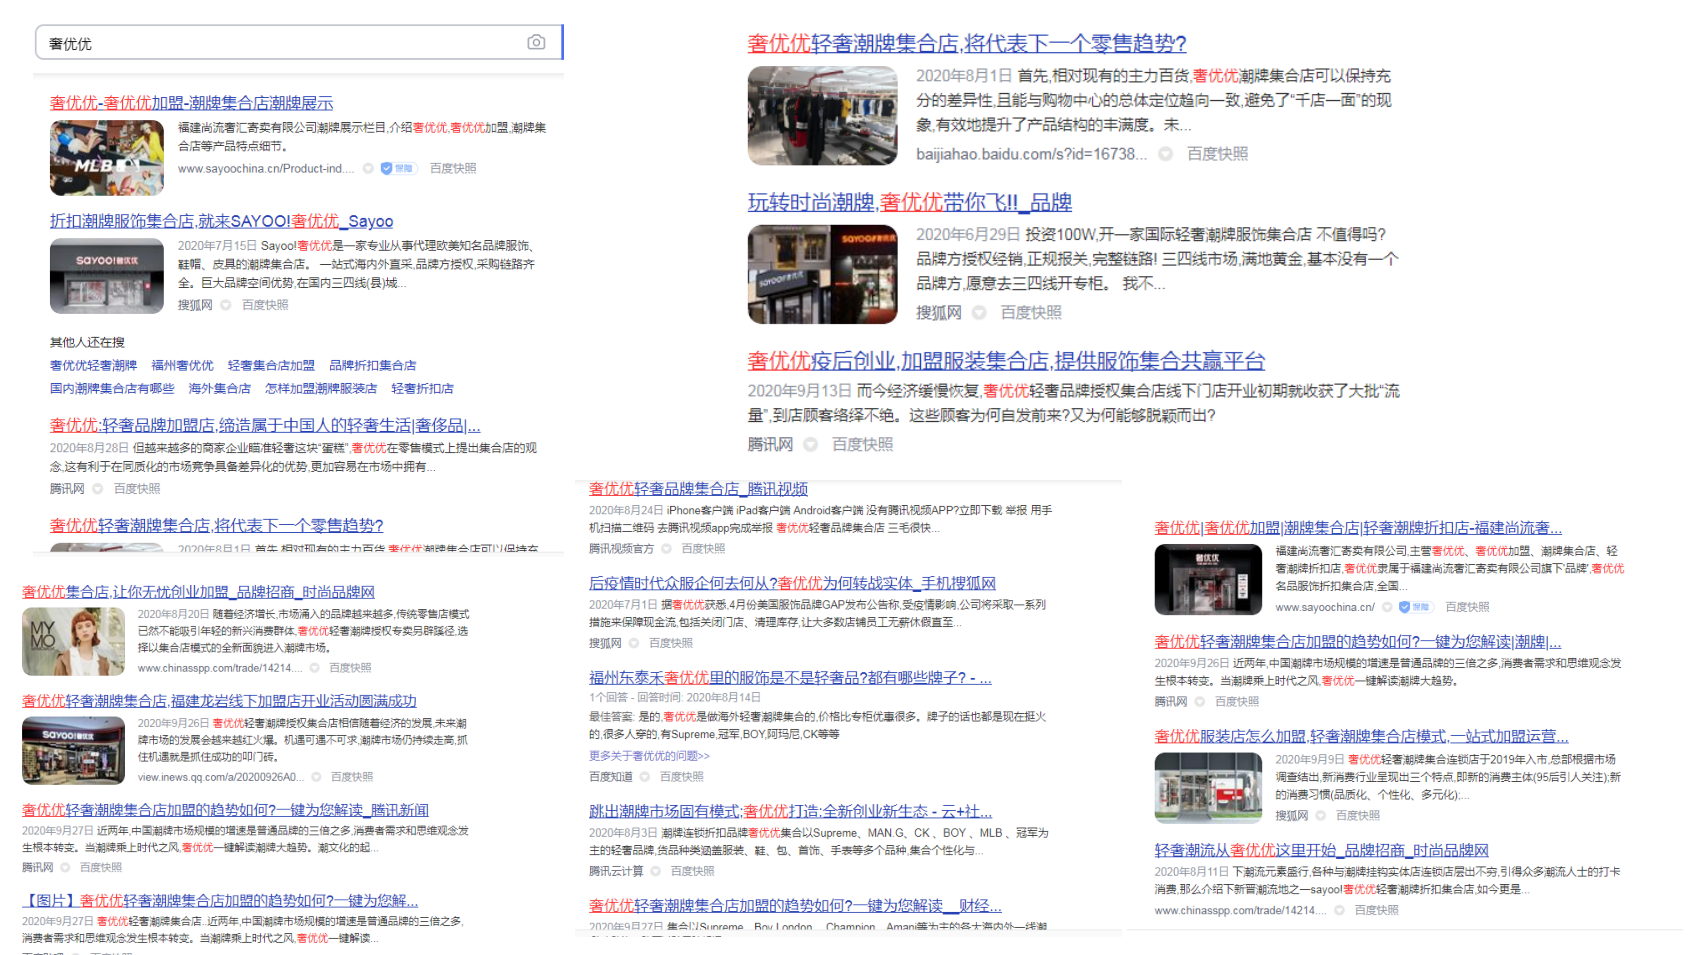
Task: Open the arrow icon after 搜狐网 in 折扣潮牌服饰集合店 result
Action: point(226,305)
